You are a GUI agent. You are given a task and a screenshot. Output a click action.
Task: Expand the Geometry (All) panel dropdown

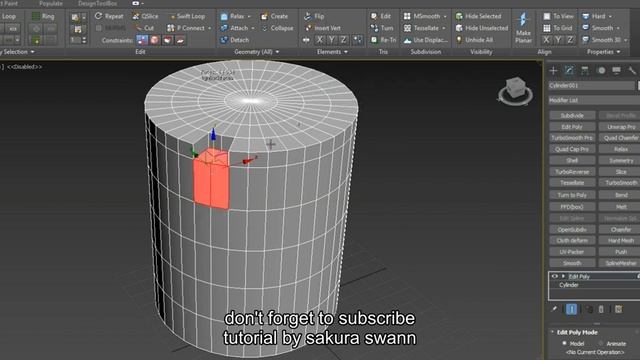[x=278, y=52]
